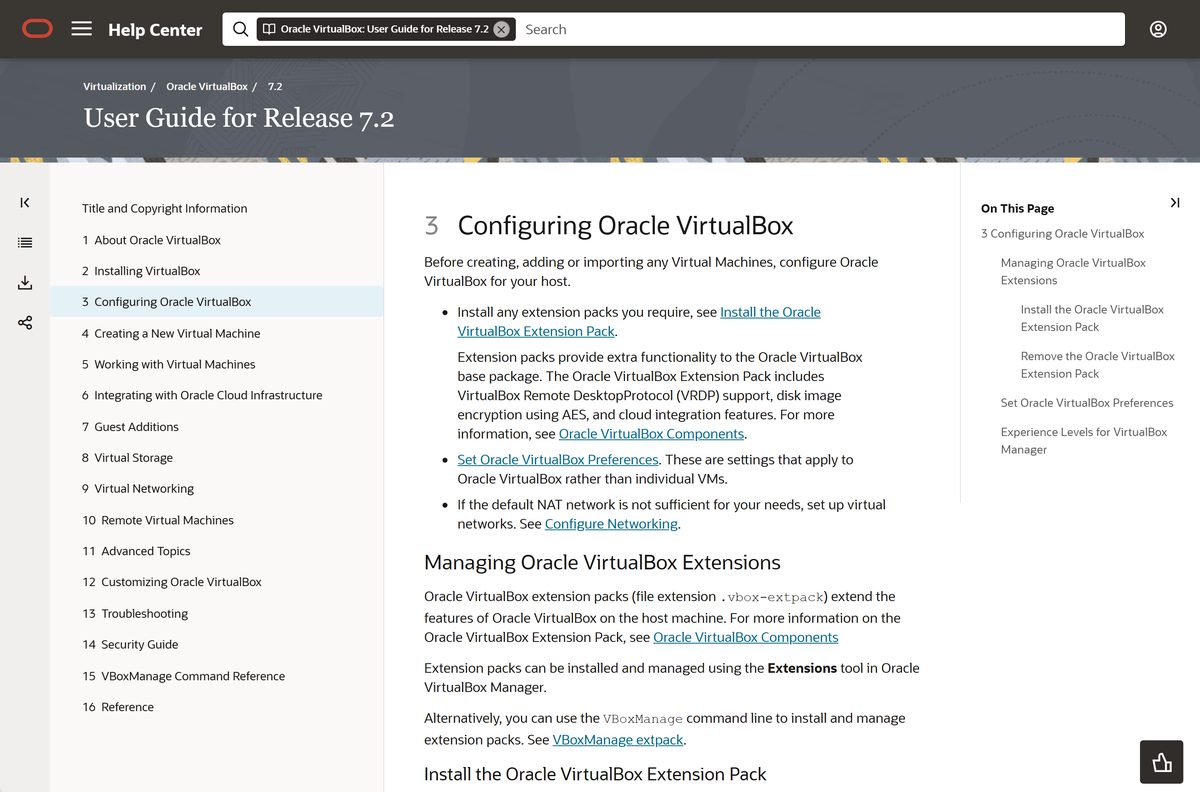The width and height of the screenshot is (1200, 792).
Task: Click the User Guide for Release 7.2 title
Action: coord(239,118)
